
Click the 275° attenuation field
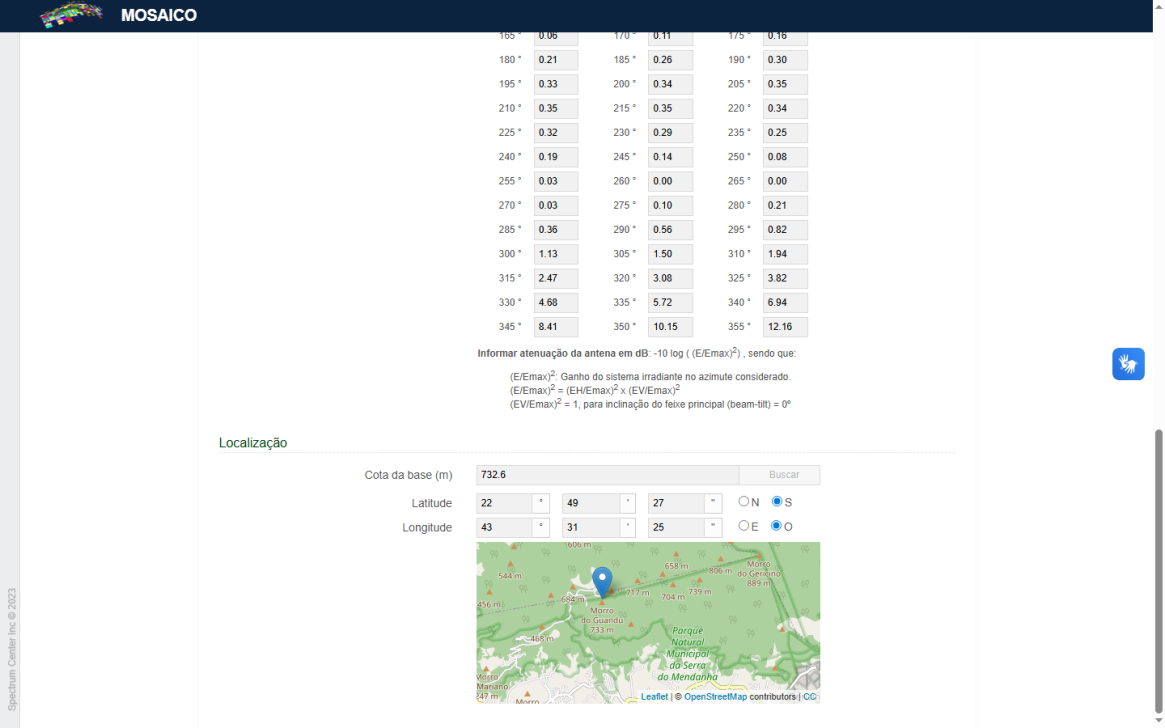tap(670, 206)
